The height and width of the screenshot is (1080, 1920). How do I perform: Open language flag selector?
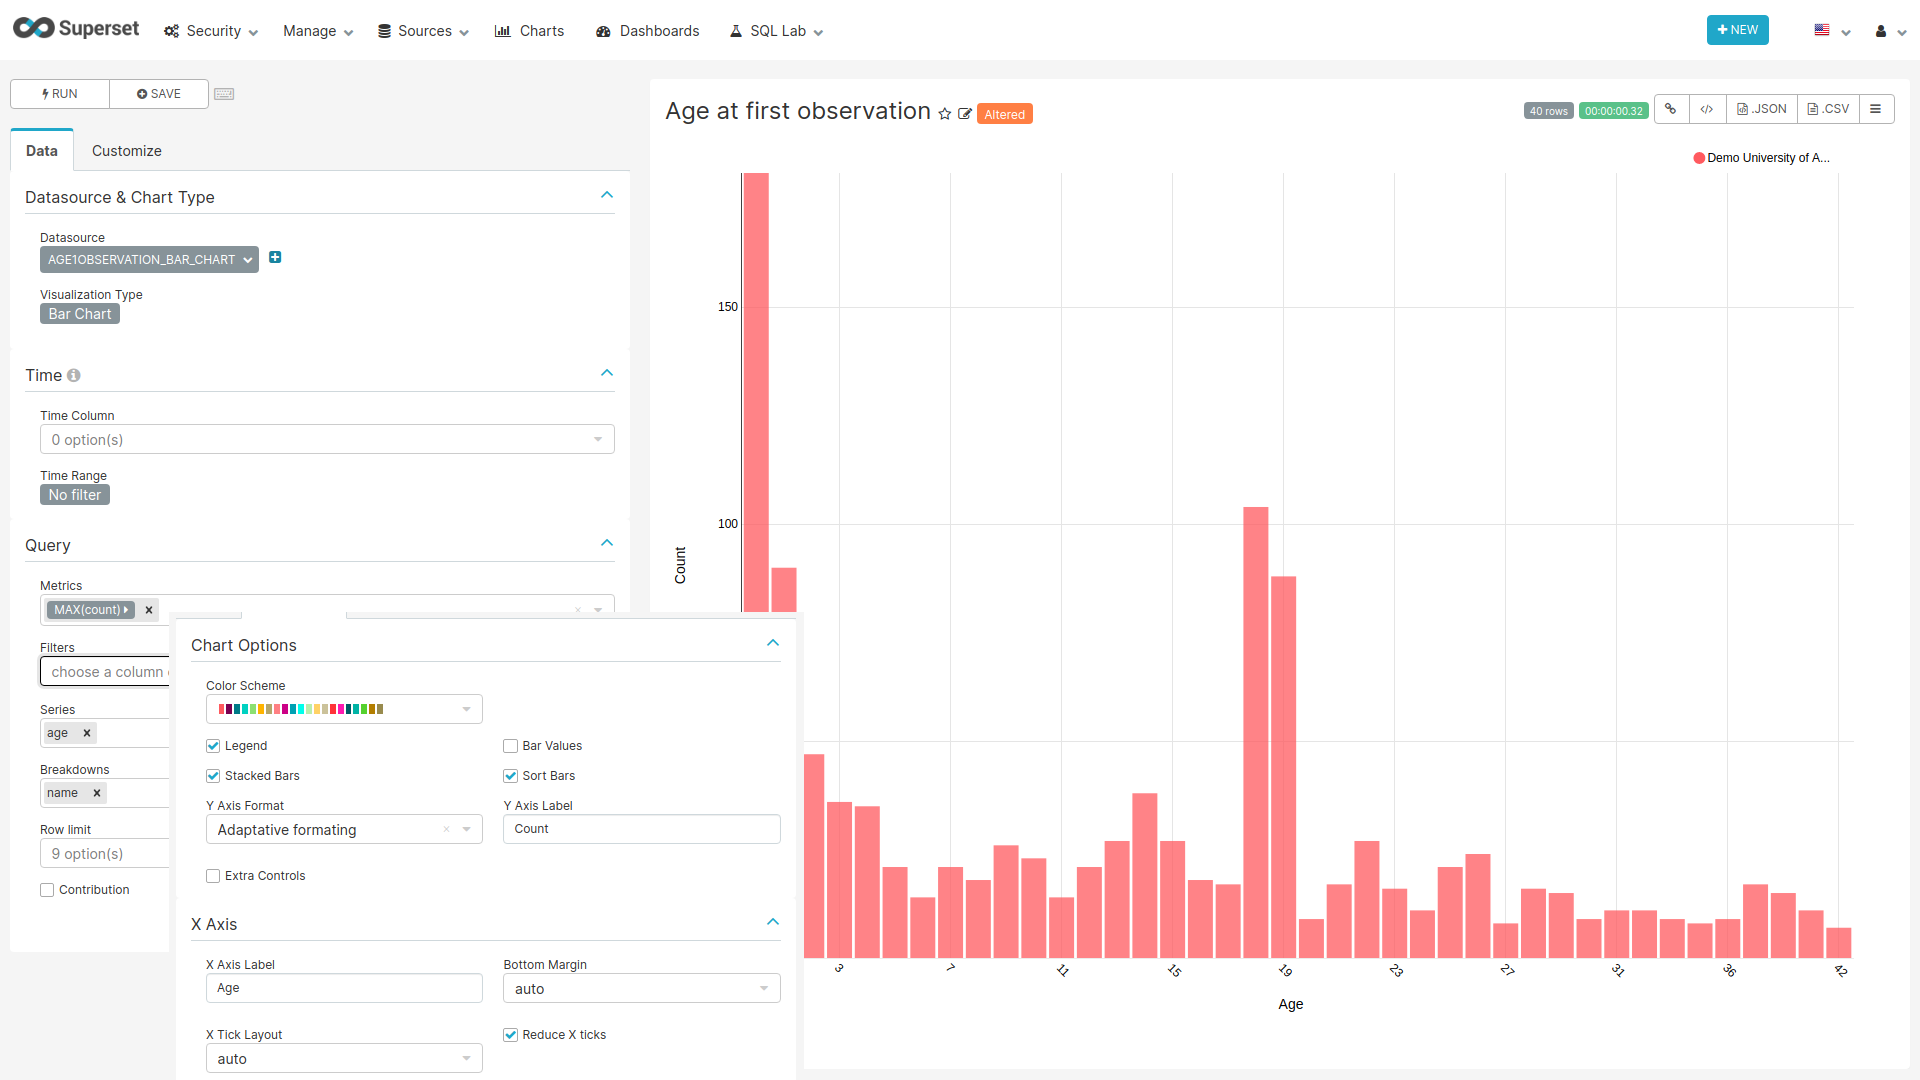click(x=1832, y=31)
